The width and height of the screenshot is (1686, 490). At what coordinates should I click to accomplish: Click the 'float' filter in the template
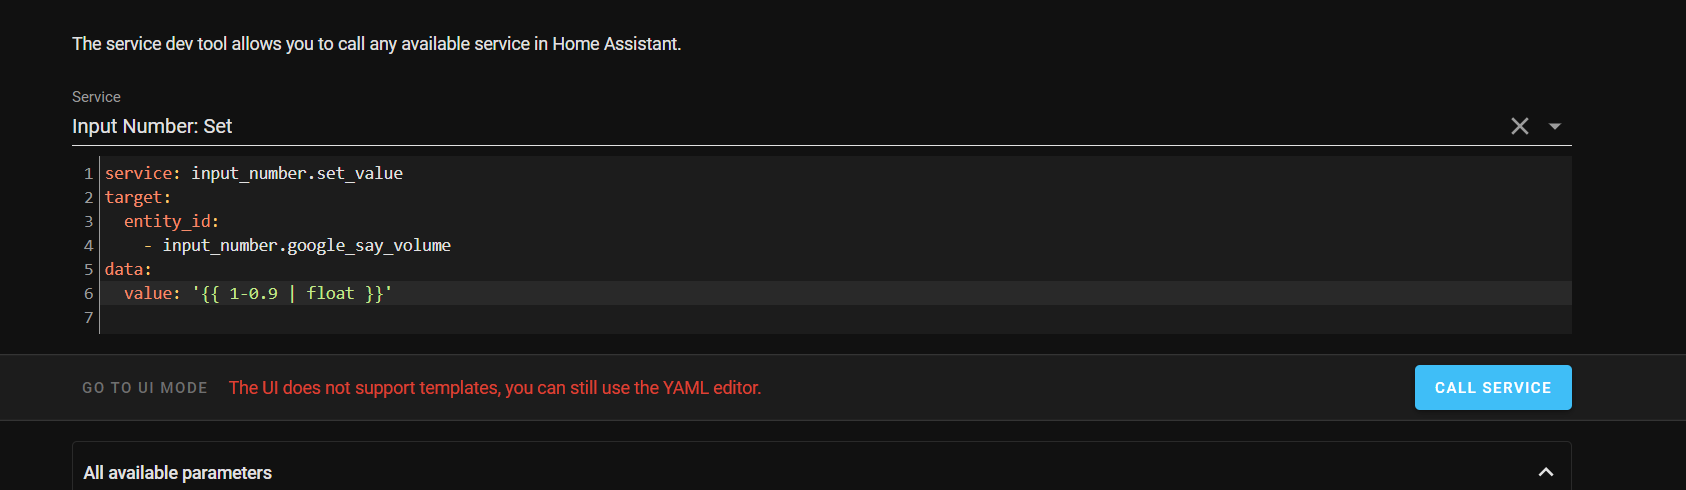click(x=330, y=293)
